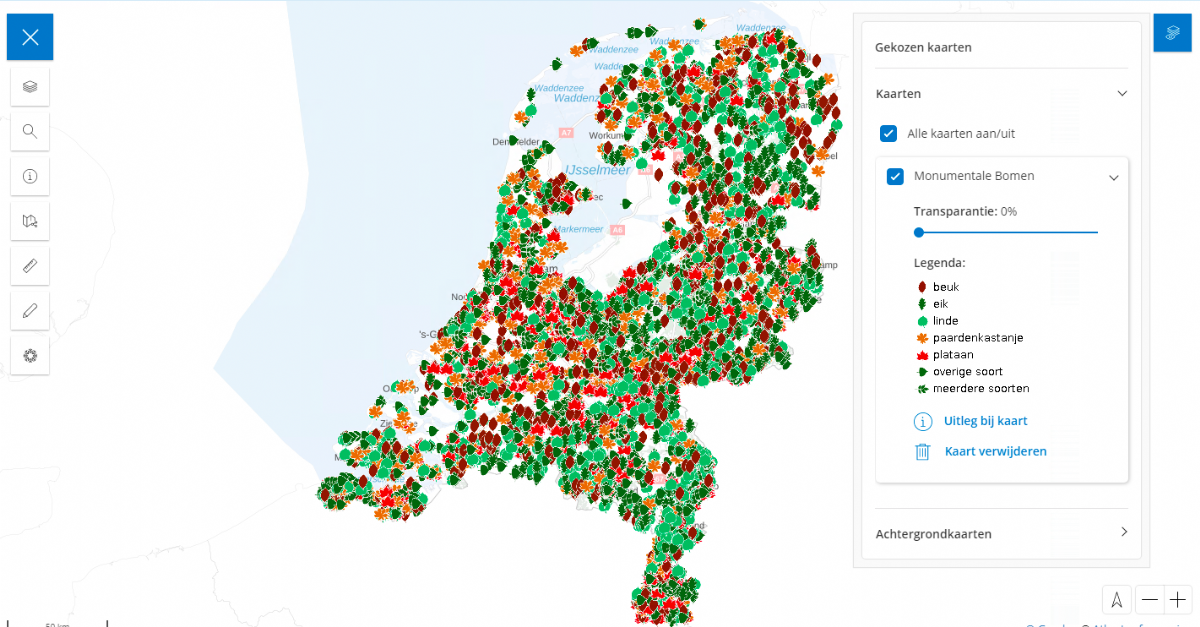
Task: Click the eik legend leaf icon
Action: 921,304
